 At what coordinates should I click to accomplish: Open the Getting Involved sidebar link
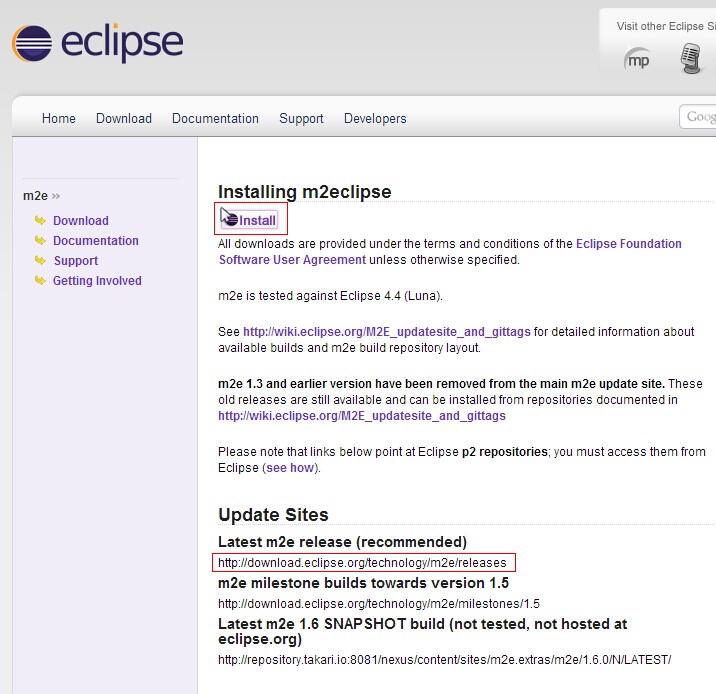click(97, 281)
